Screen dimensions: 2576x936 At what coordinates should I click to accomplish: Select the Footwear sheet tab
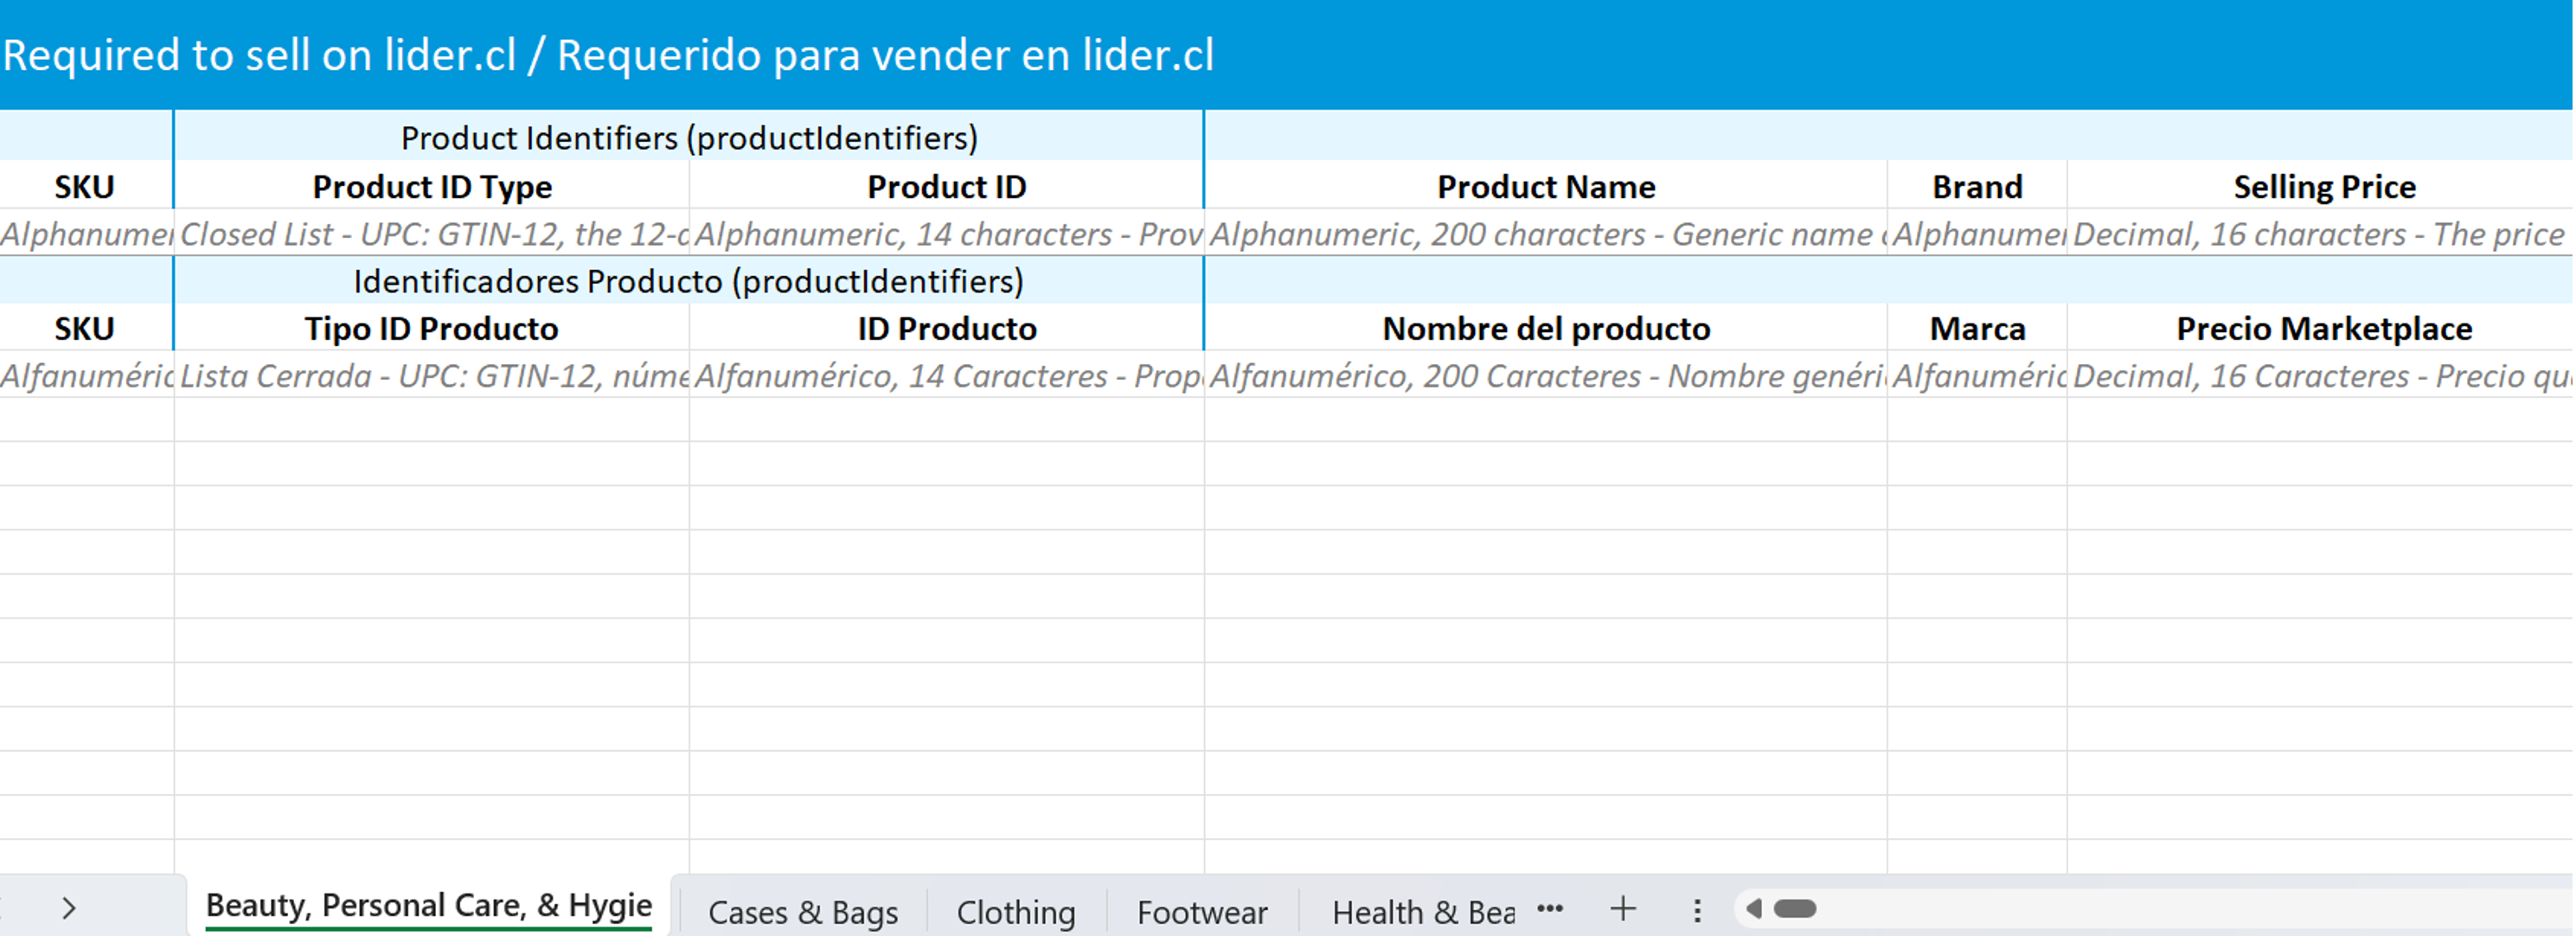pos(1202,912)
